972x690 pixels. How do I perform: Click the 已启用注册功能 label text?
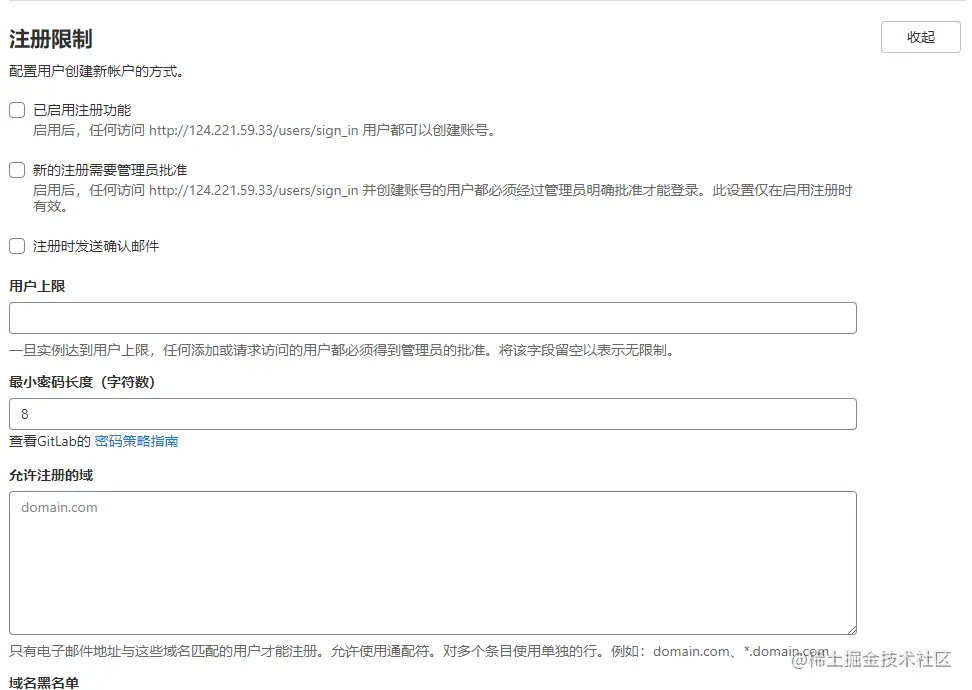(82, 110)
